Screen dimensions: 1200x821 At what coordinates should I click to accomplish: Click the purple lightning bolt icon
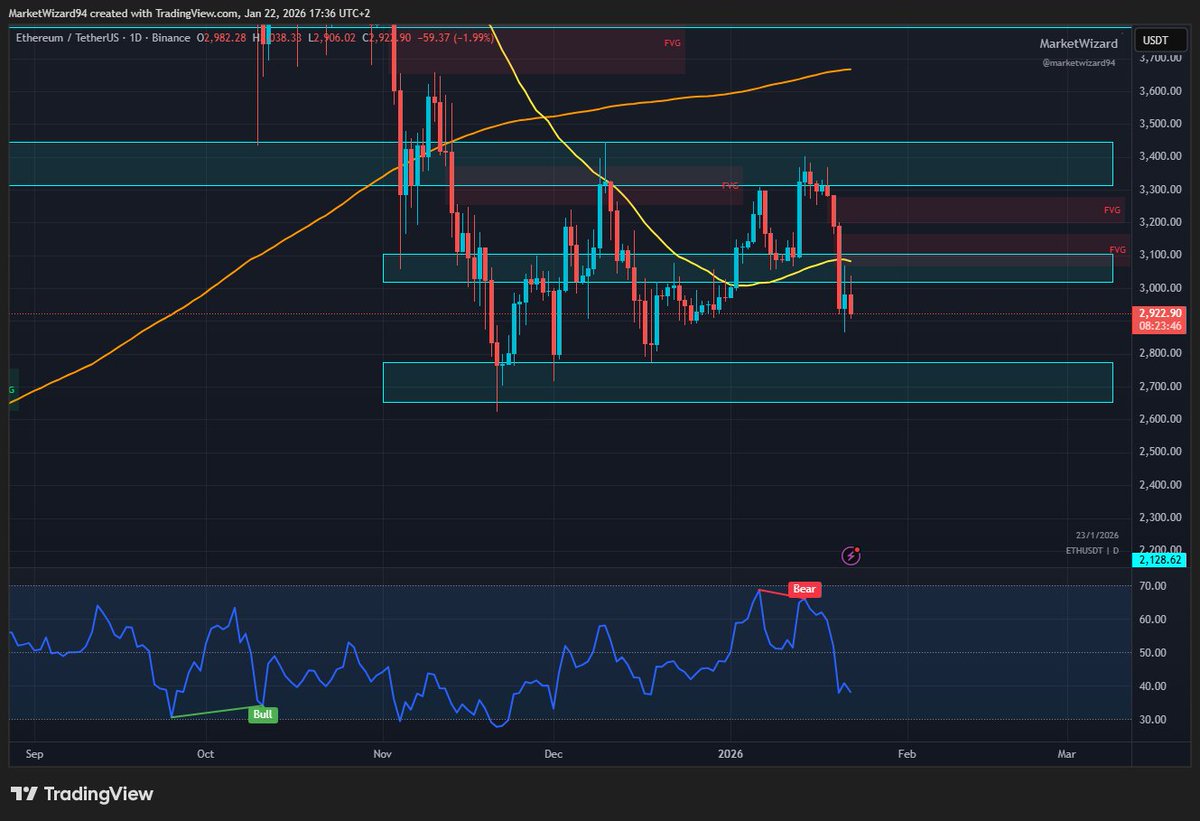click(x=852, y=555)
